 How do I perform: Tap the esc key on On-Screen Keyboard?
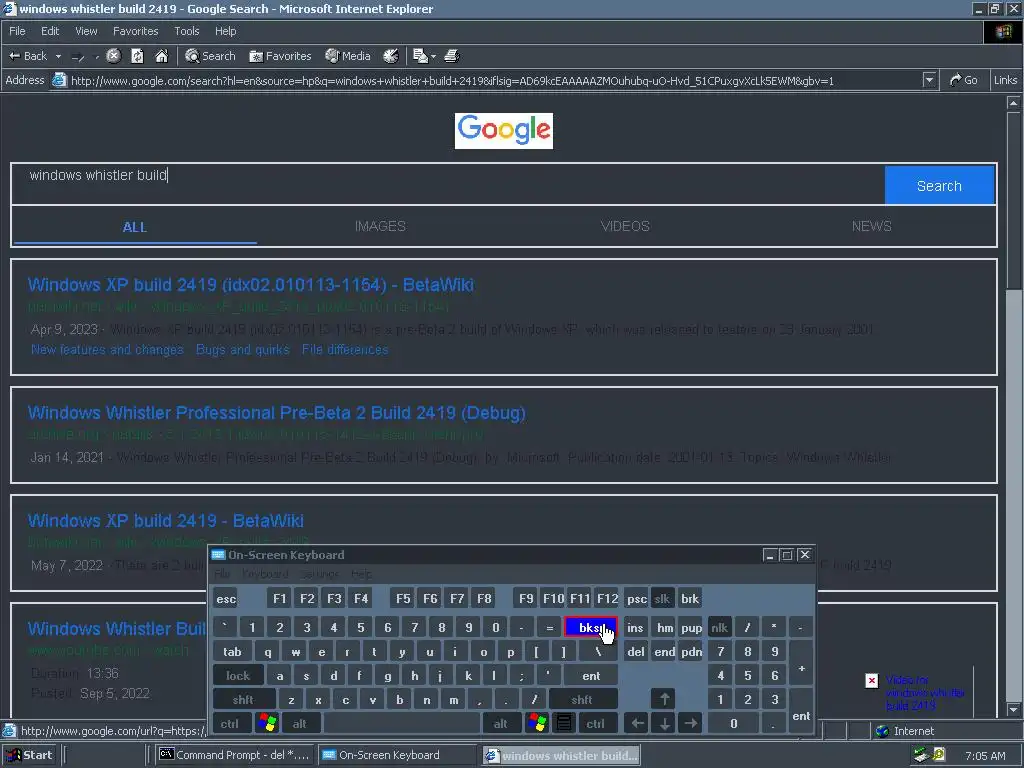click(226, 599)
